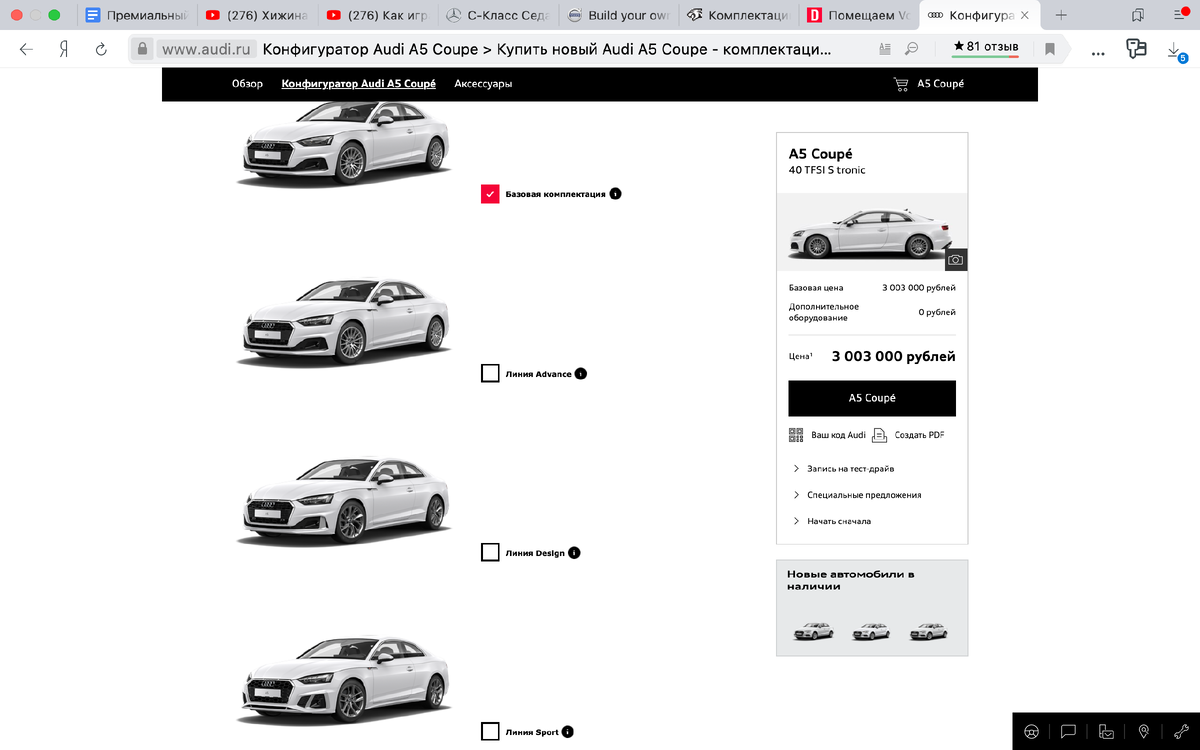The width and height of the screenshot is (1200, 750).
Task: Click the translator/feedback icon next to downloads
Action: 1136,49
